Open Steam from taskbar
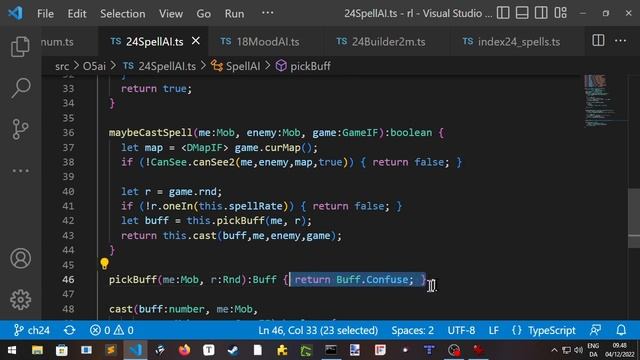Viewport: 640px width, 360px height. [x=233, y=350]
